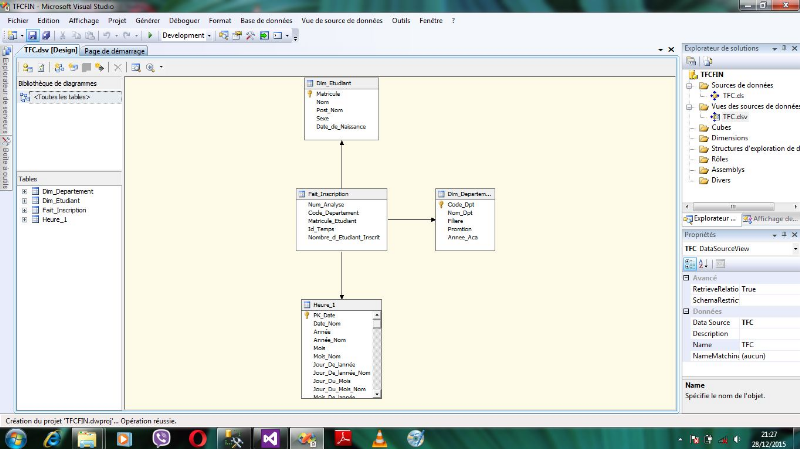
Task: Open the VLC media player taskbar icon
Action: point(378,438)
